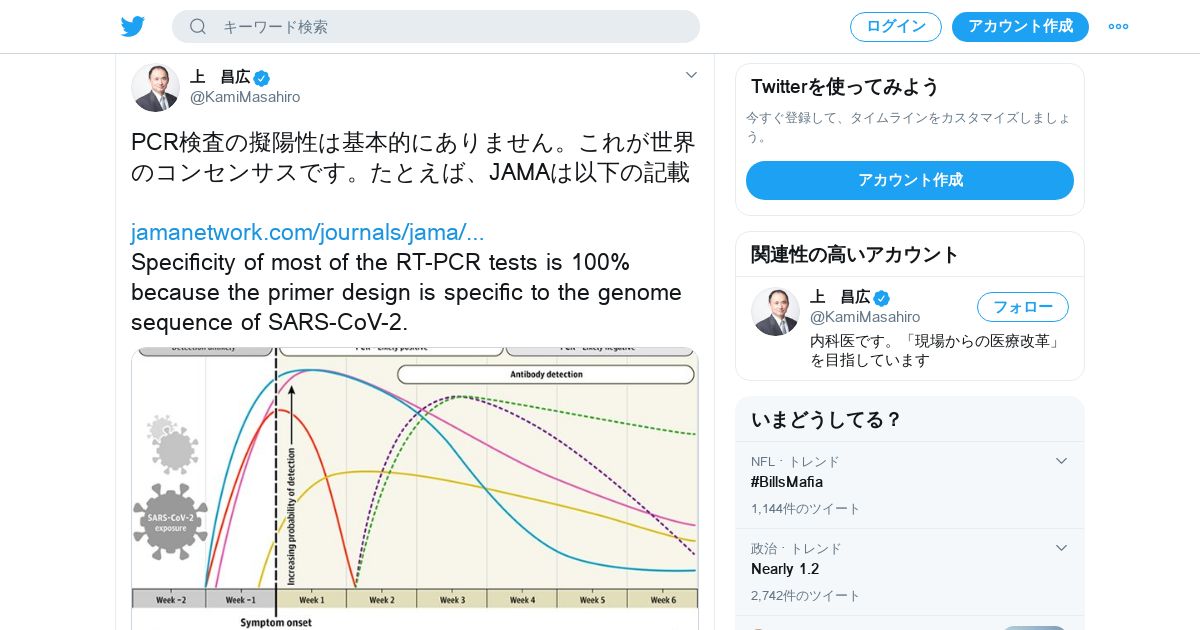This screenshot has height=630, width=1200.
Task: Open the jamanetwork.com article link
Action: coord(307,233)
